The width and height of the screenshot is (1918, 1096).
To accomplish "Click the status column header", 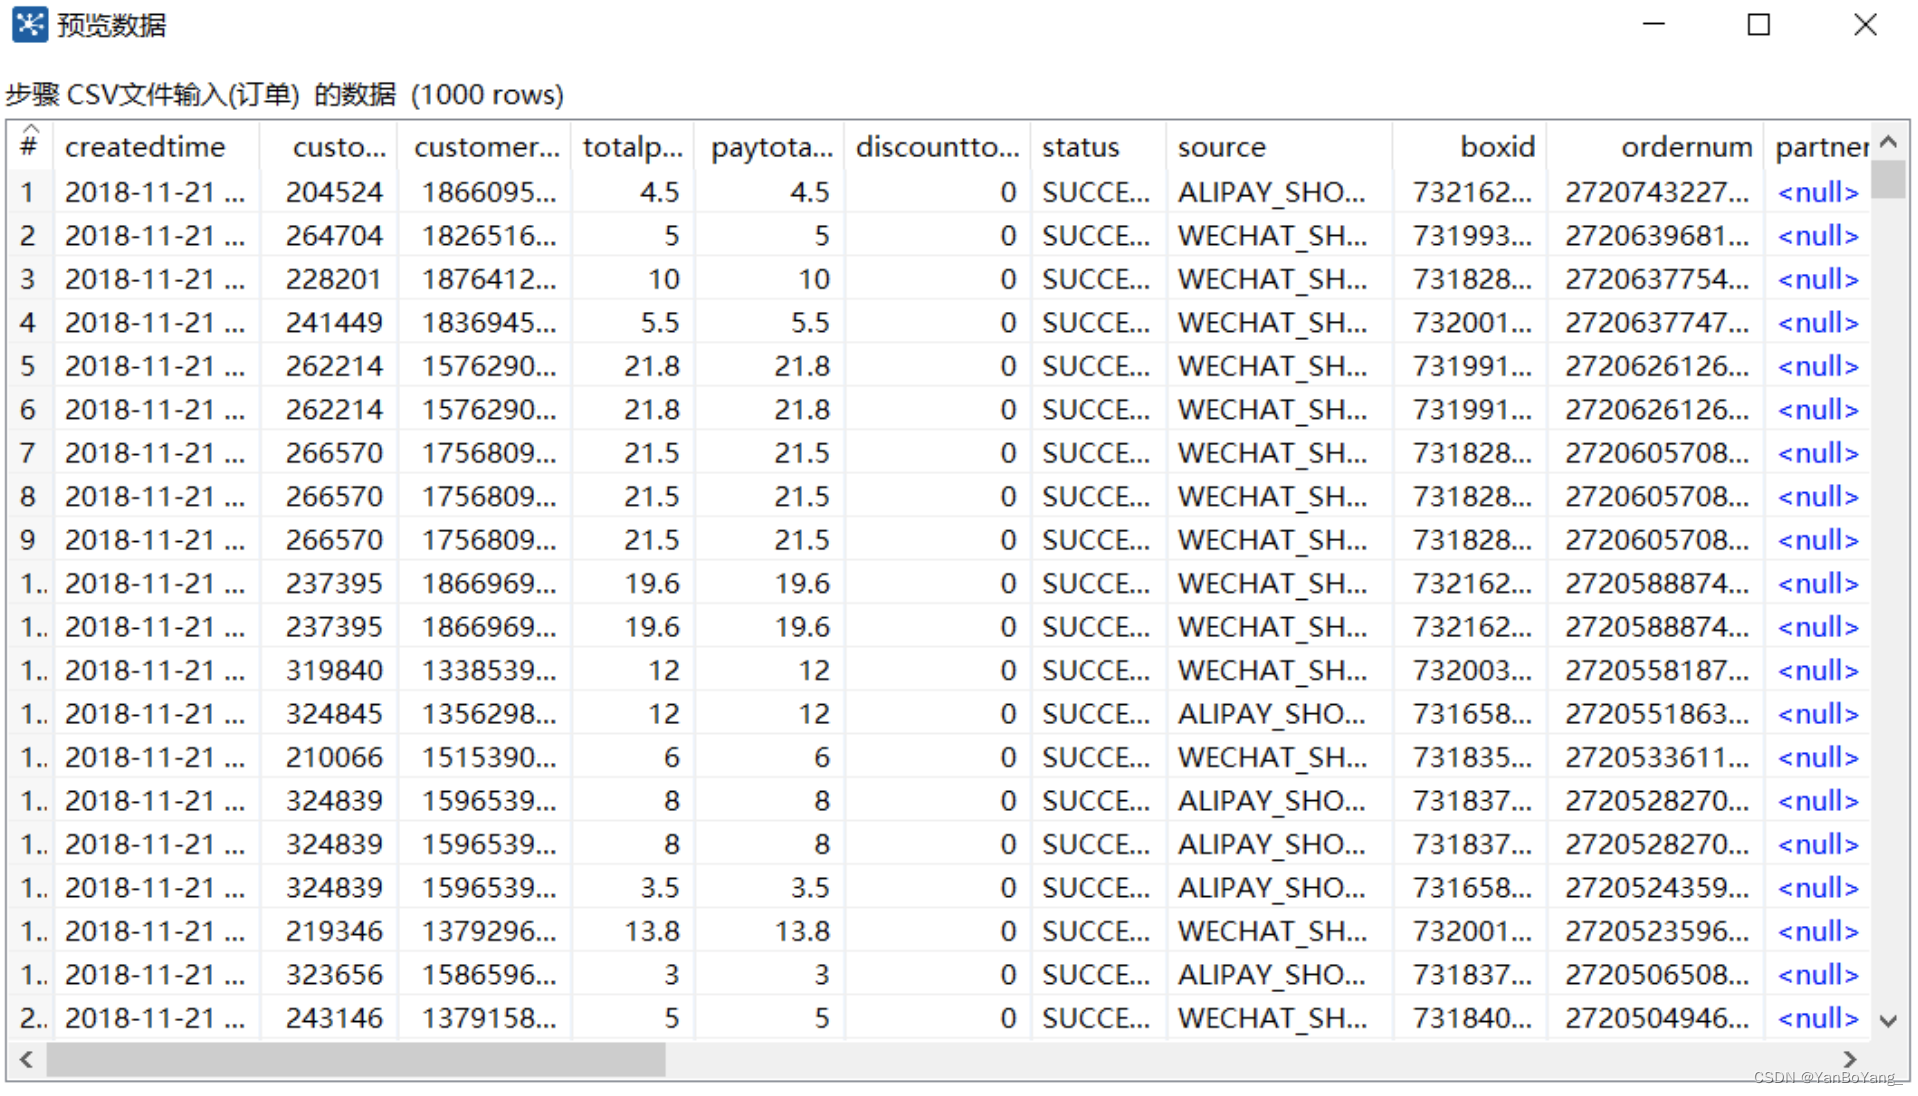I will (x=1098, y=147).
